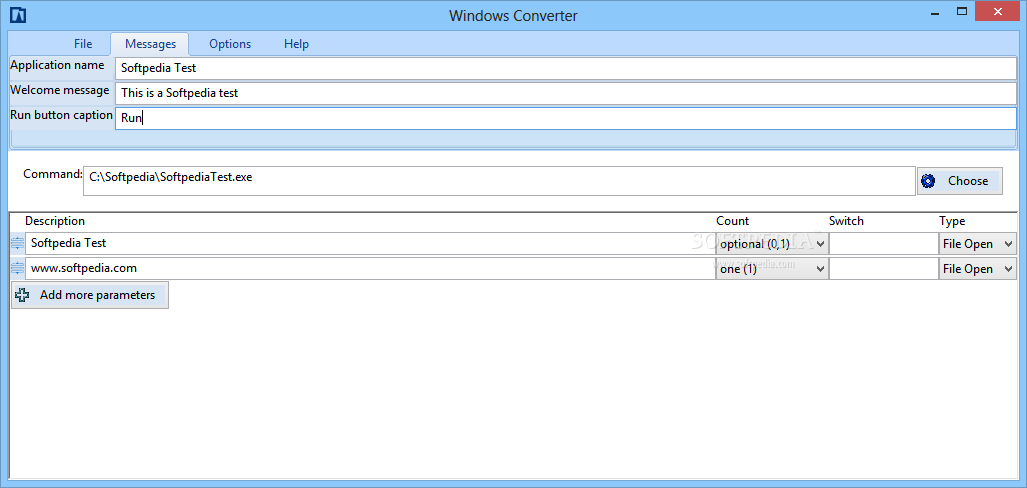Viewport: 1027px width, 488px height.
Task: Click the Description column header
Action: 55,221
